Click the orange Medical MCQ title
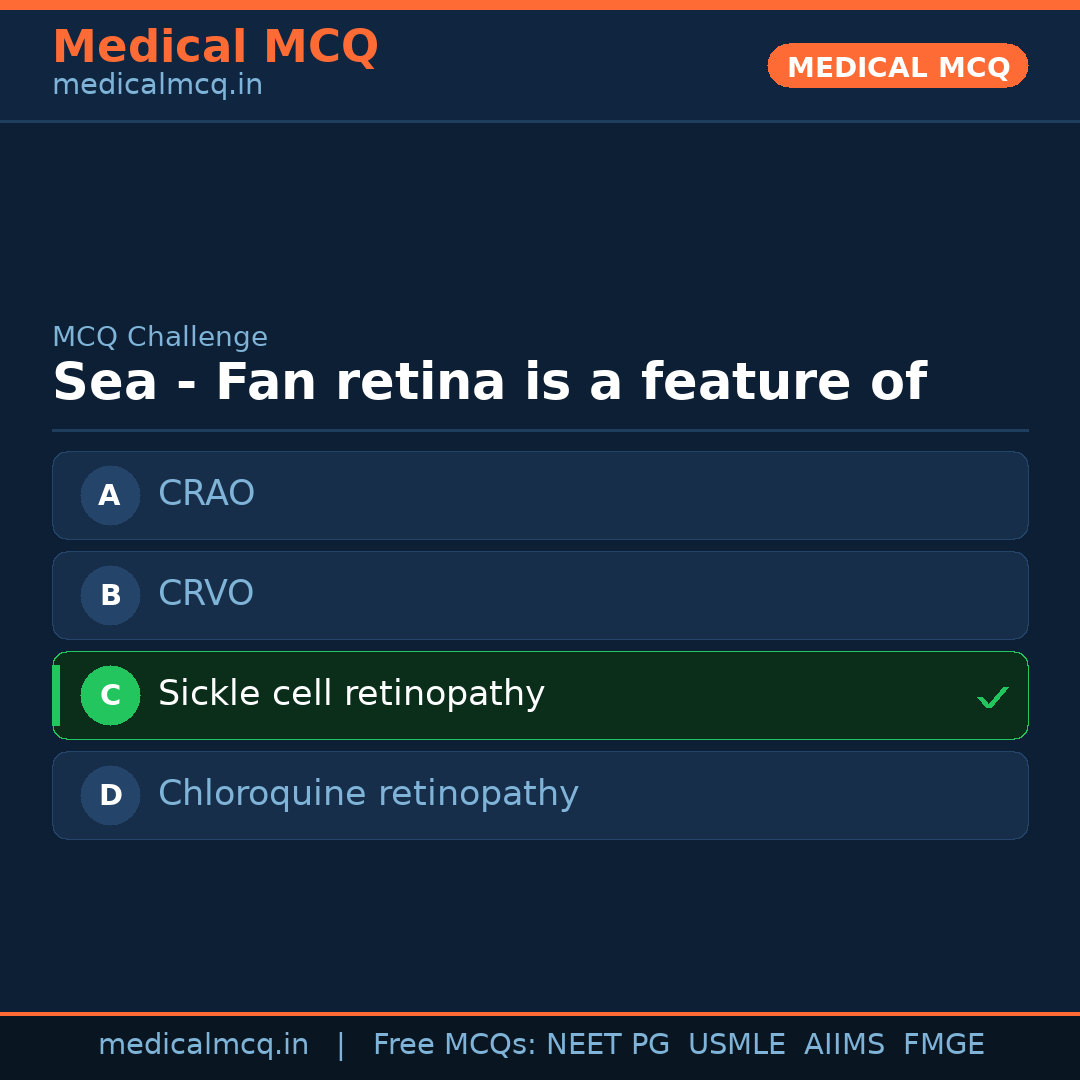The width and height of the screenshot is (1080, 1080). click(215, 47)
